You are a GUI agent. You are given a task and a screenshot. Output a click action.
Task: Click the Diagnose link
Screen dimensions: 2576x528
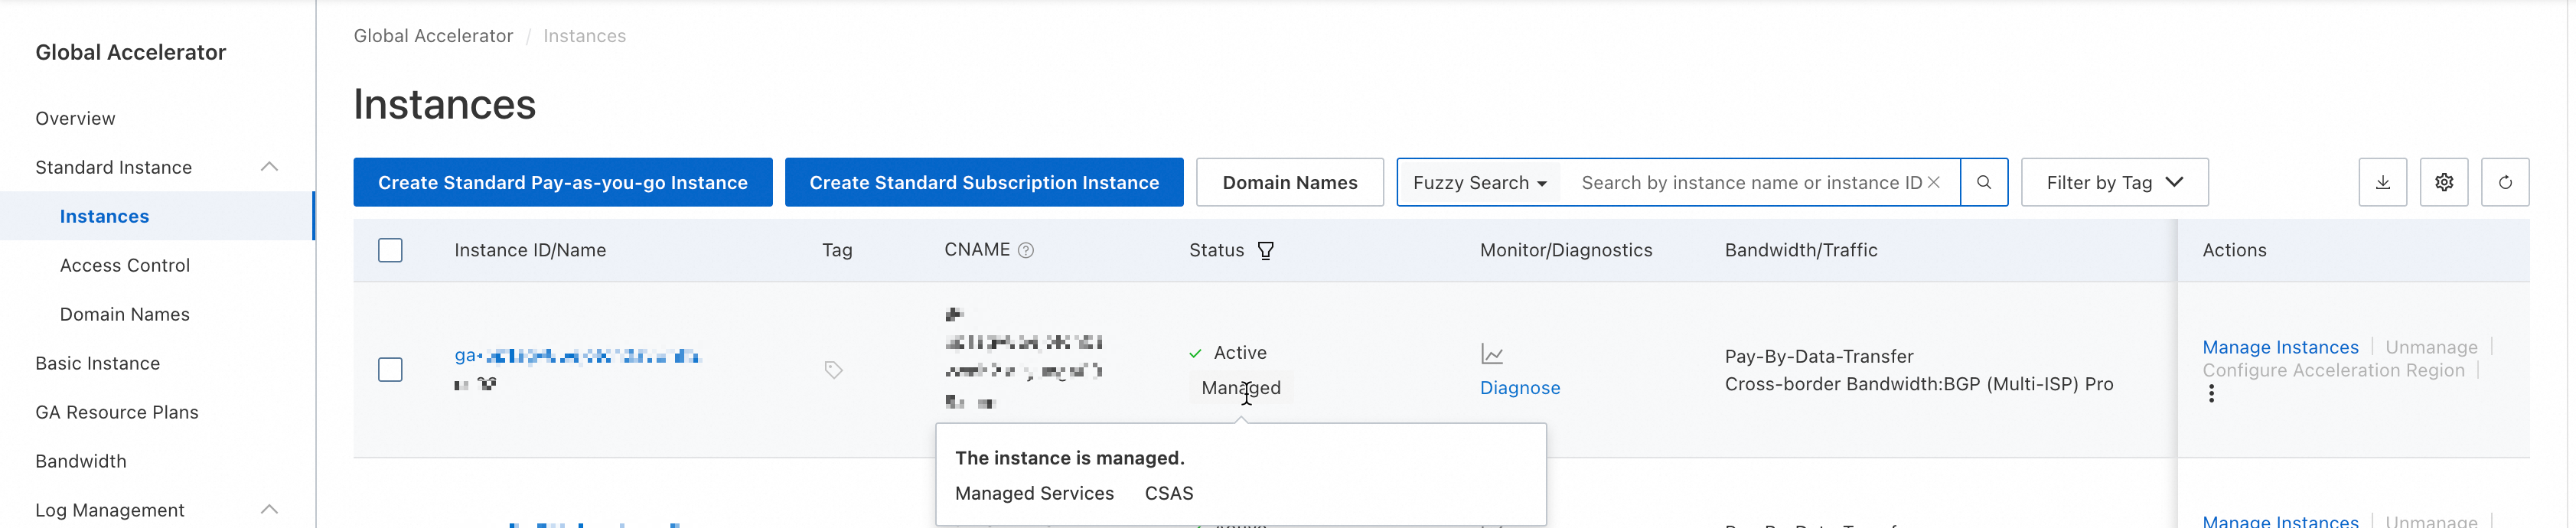tap(1519, 388)
